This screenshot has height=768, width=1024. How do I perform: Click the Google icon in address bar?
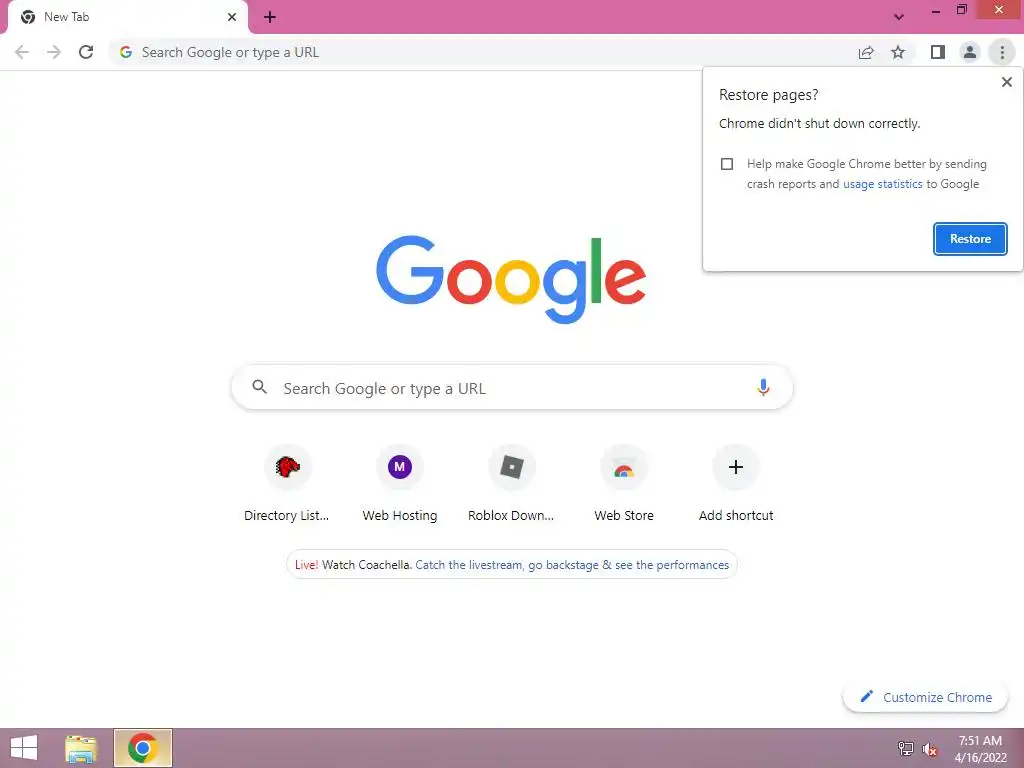[126, 52]
